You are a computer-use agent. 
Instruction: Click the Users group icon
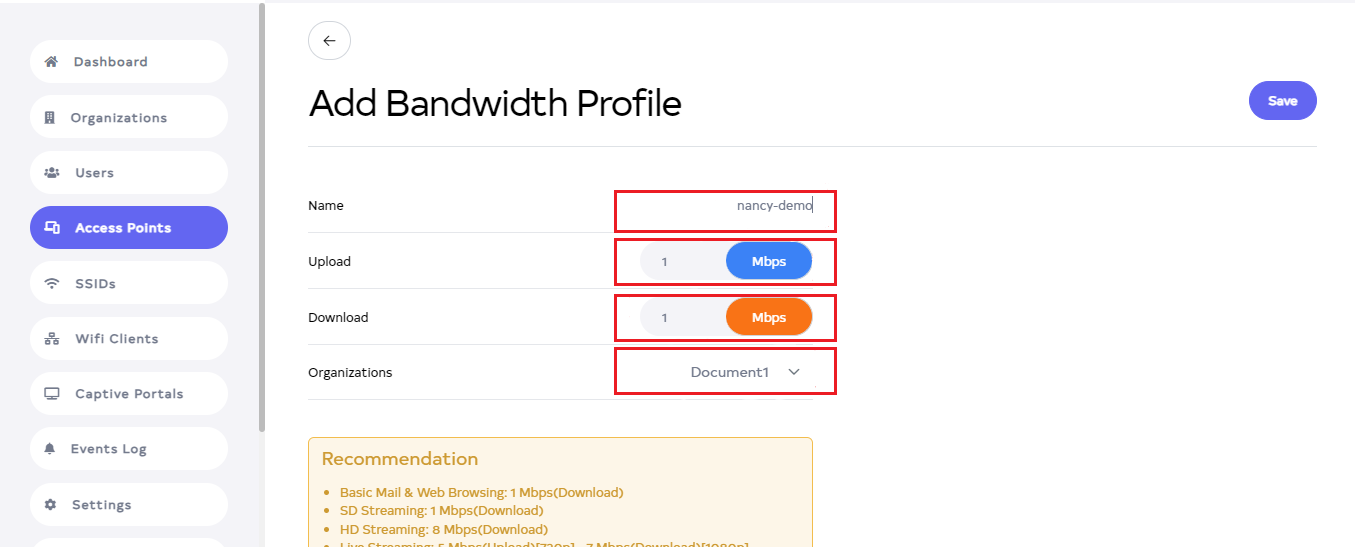(x=52, y=173)
